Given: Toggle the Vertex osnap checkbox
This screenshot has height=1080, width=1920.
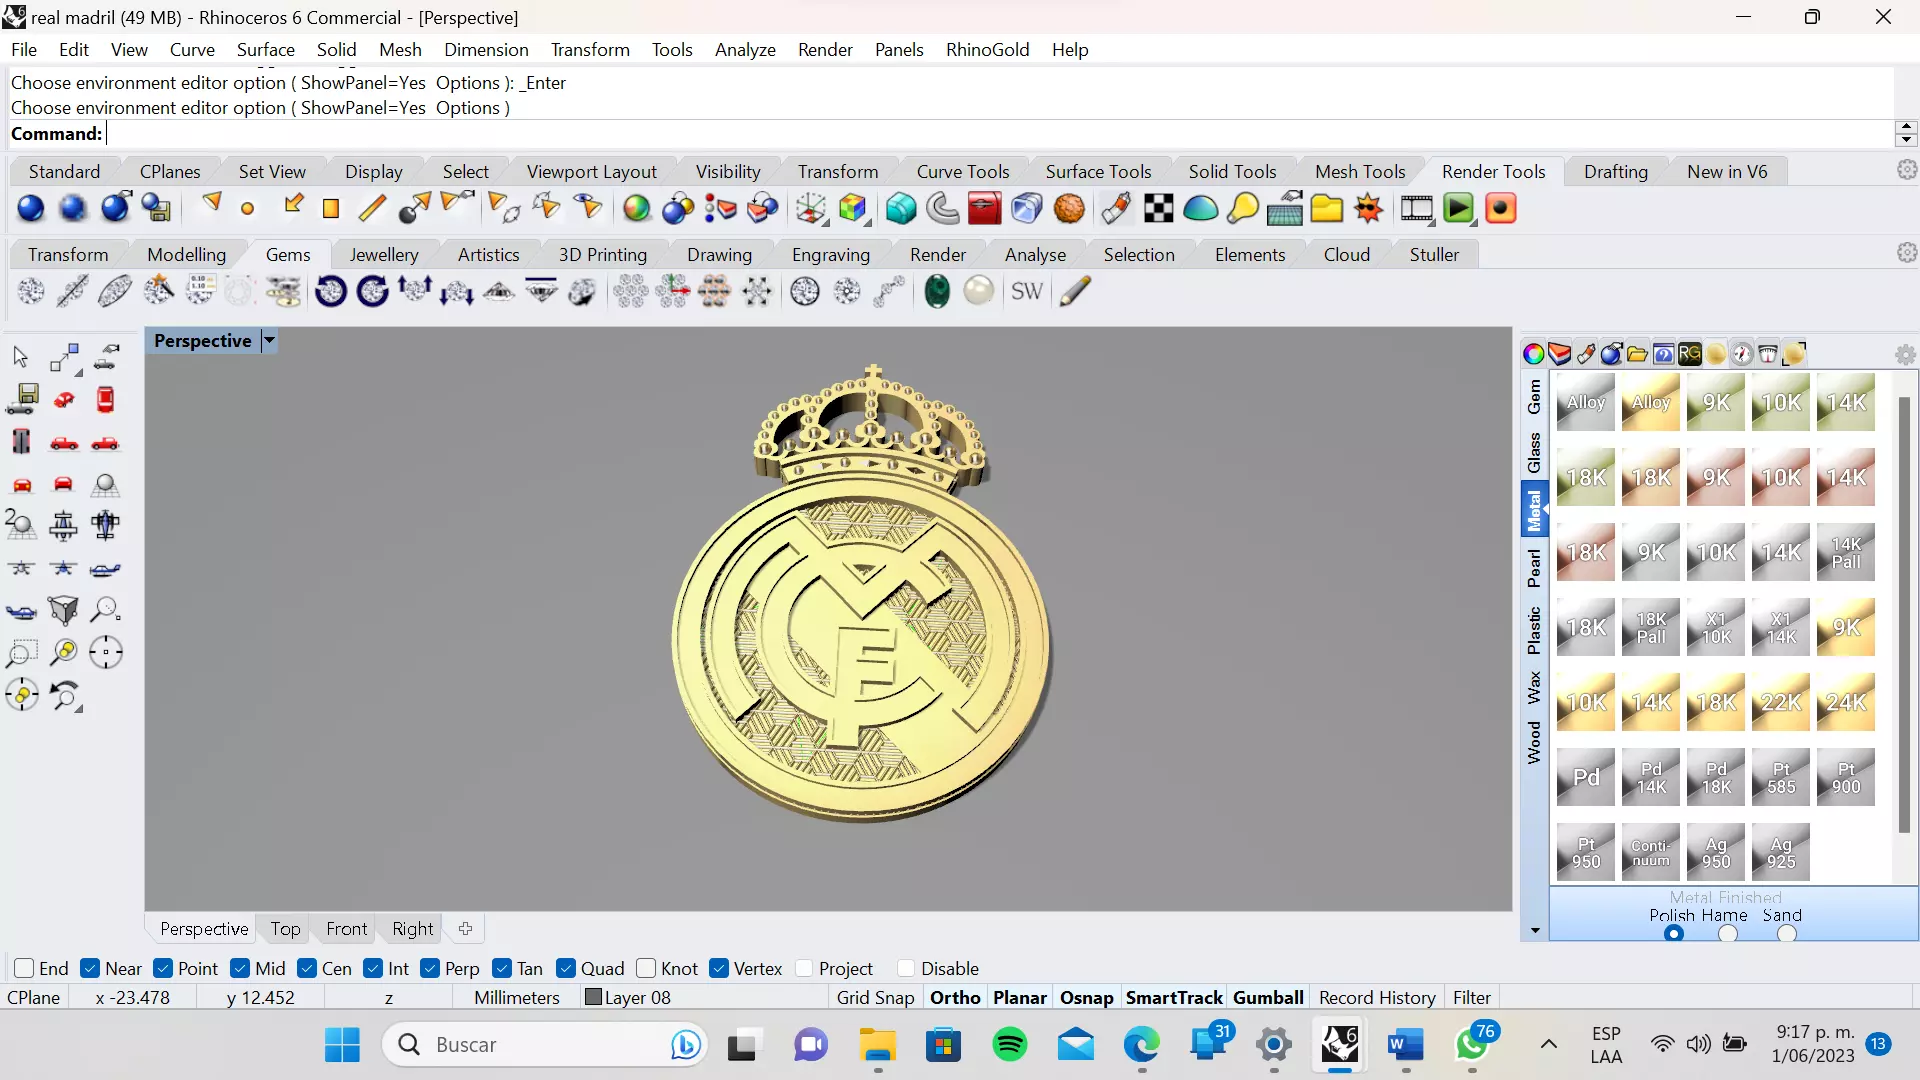Looking at the screenshot, I should [x=719, y=968].
